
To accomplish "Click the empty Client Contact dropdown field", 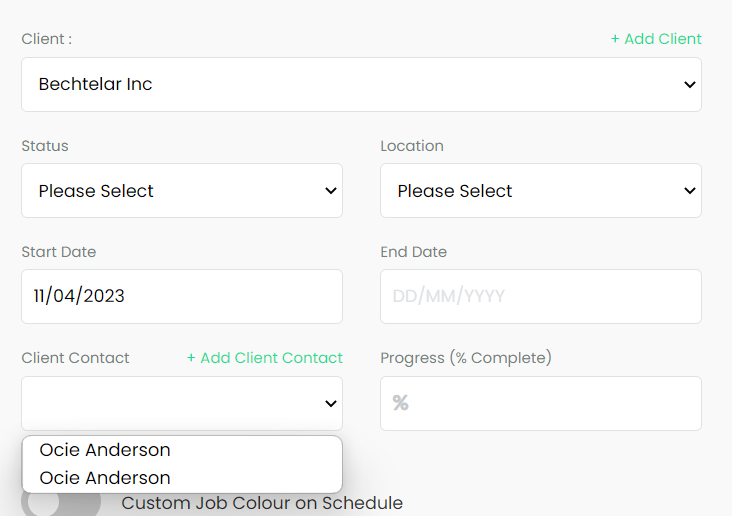I will coord(182,403).
